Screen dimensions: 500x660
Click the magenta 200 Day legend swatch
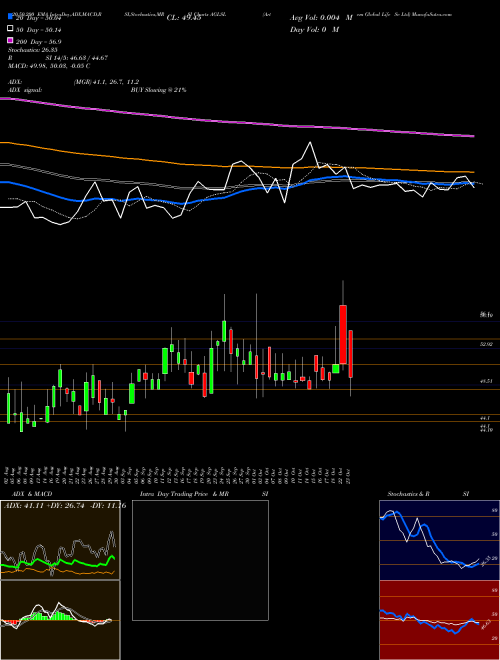point(10,41)
